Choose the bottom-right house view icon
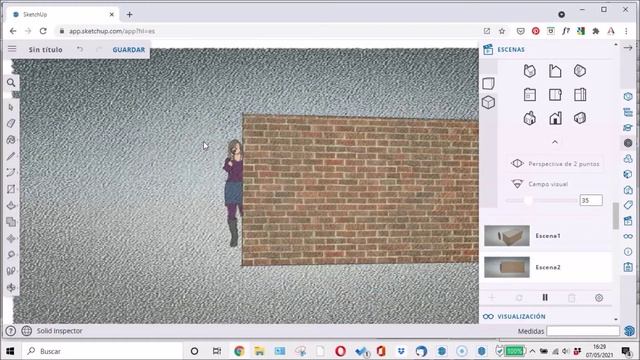The height and width of the screenshot is (360, 640). pyautogui.click(x=580, y=118)
